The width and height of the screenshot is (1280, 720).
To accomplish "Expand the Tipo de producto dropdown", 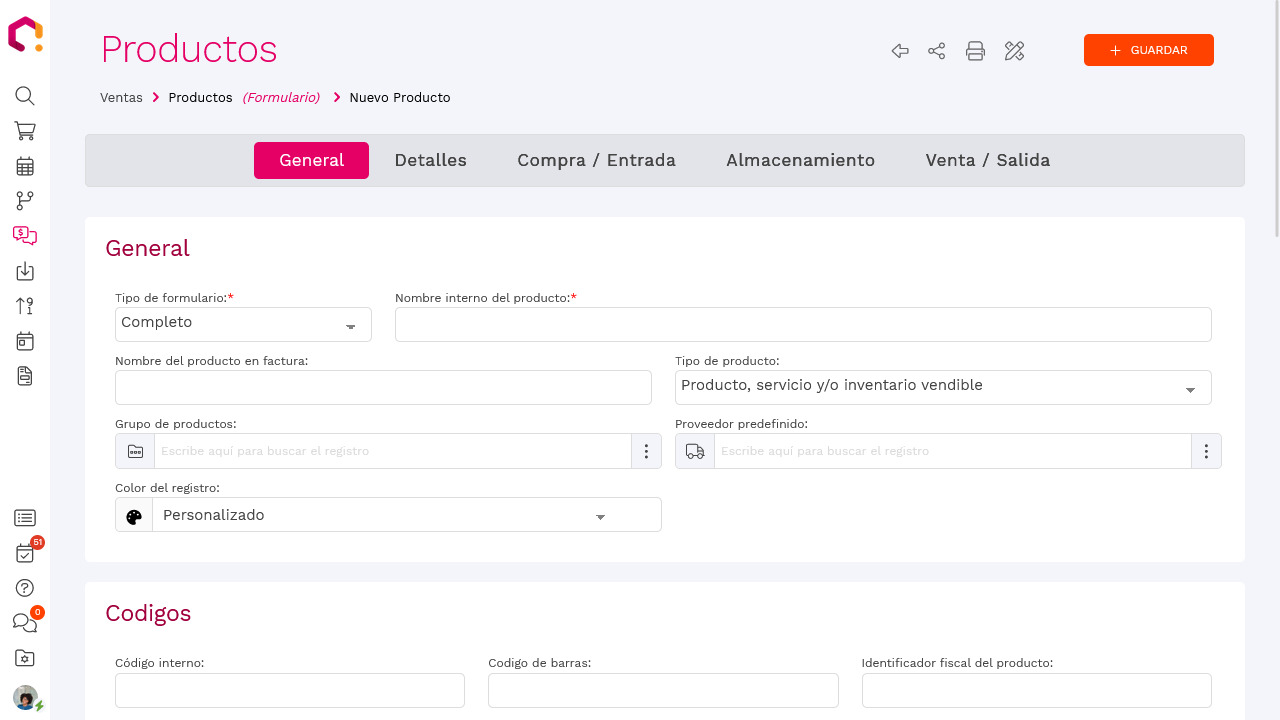I will pyautogui.click(x=943, y=387).
